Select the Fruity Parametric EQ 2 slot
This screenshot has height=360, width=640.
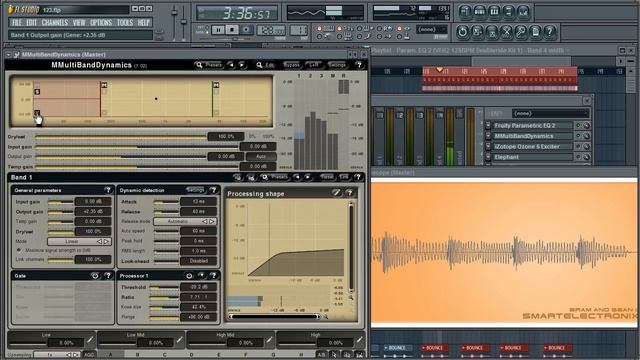[x=533, y=126]
